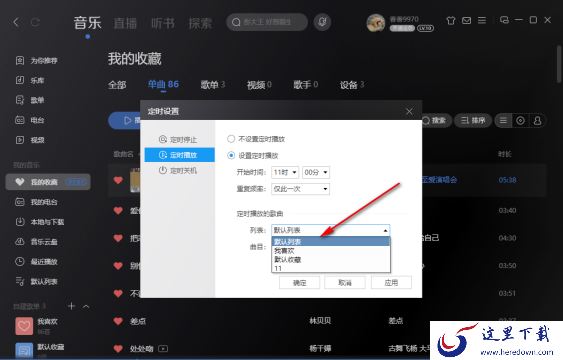Click the person icon in list toolbar
This screenshot has width=563, height=360.
537,121
